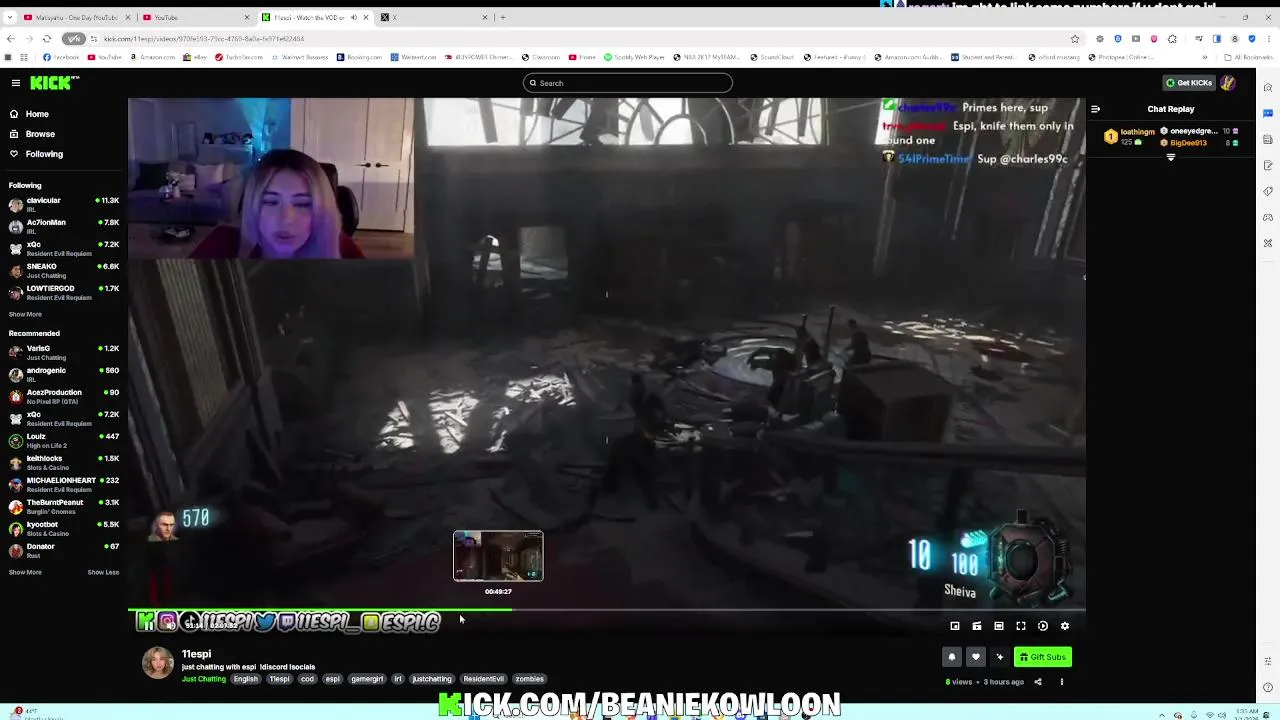Open clavicular channel in Following list
Image resolution: width=1280 pixels, height=720 pixels.
64,205
